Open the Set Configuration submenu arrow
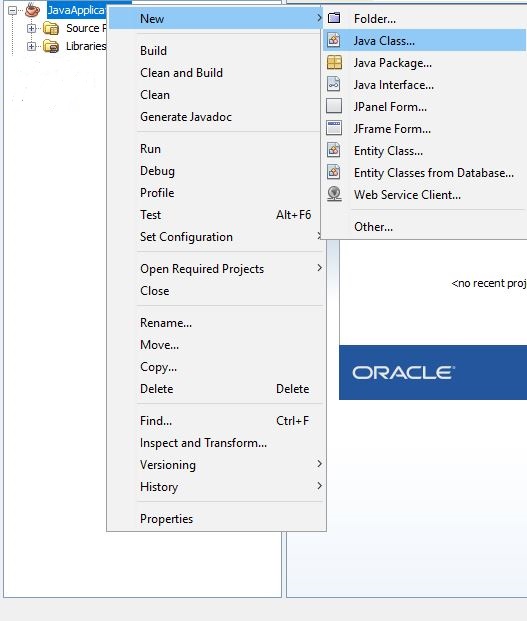Image resolution: width=527 pixels, height=621 pixels. click(319, 236)
